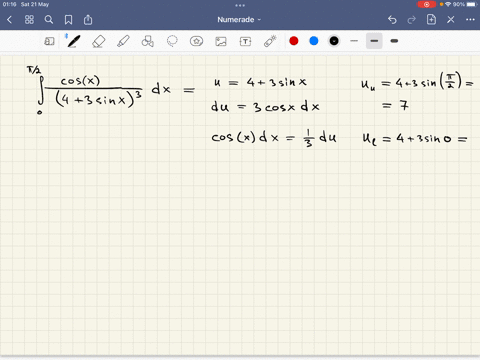This screenshot has height=360, width=480.
Task: Bookmark this page
Action: (68, 20)
